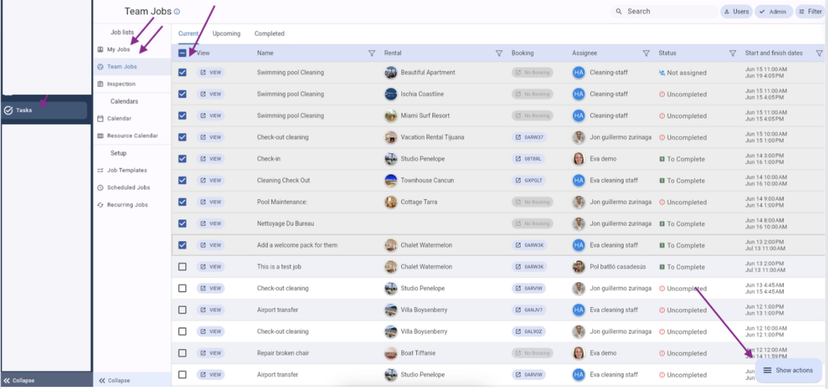Image resolution: width=828 pixels, height=389 pixels.
Task: Click the Show actions button
Action: tap(788, 370)
